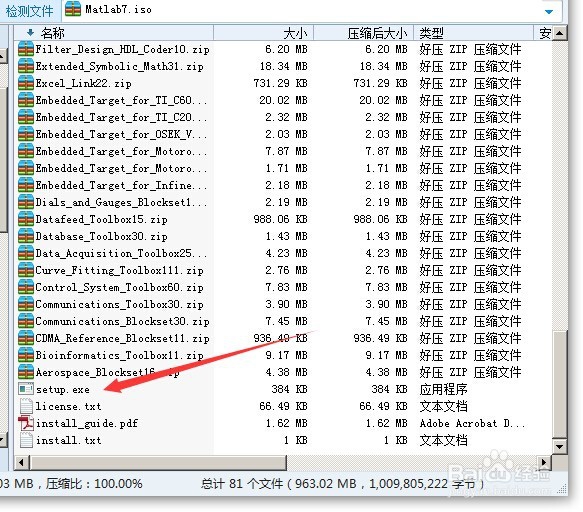Click the install.txt document icon

point(26,440)
